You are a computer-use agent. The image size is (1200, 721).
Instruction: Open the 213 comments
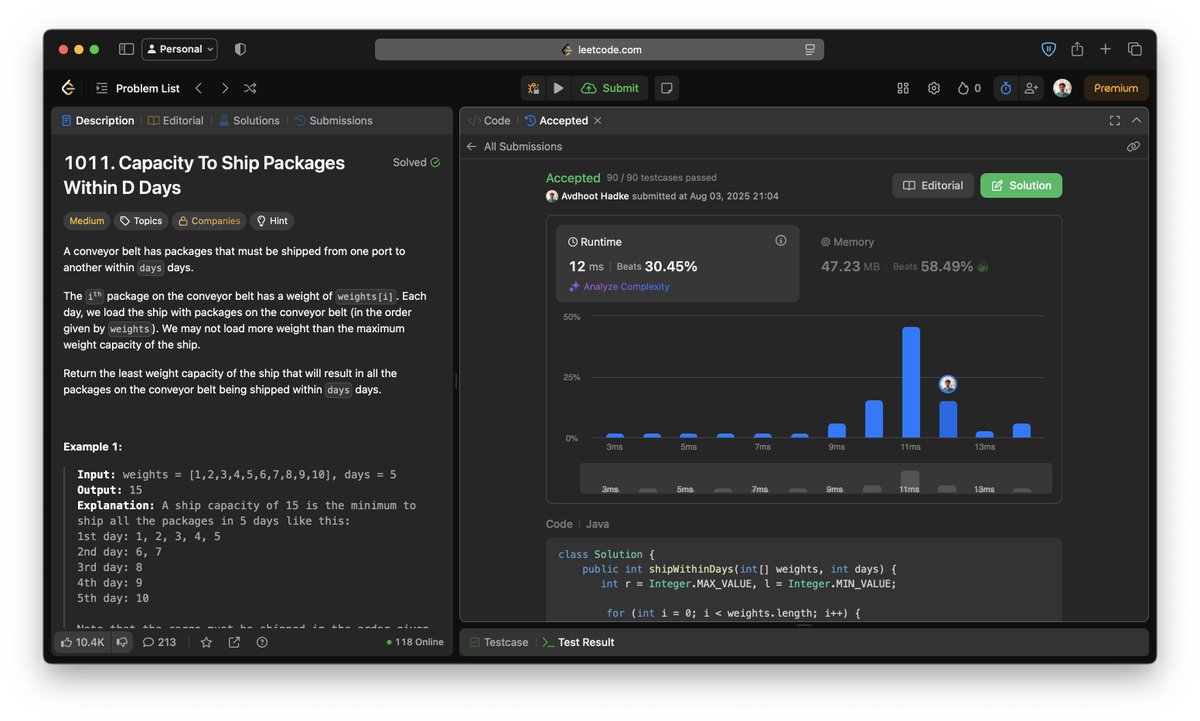(x=159, y=642)
